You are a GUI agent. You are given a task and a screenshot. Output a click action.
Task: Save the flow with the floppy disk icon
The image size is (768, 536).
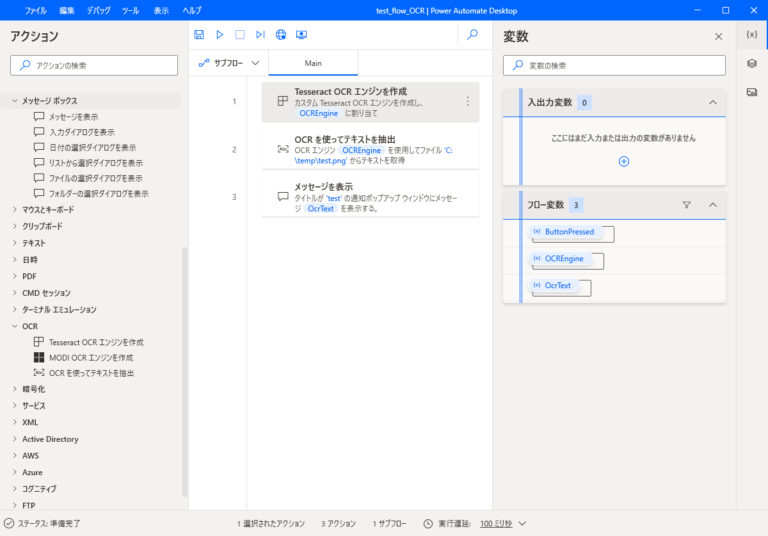coord(199,34)
